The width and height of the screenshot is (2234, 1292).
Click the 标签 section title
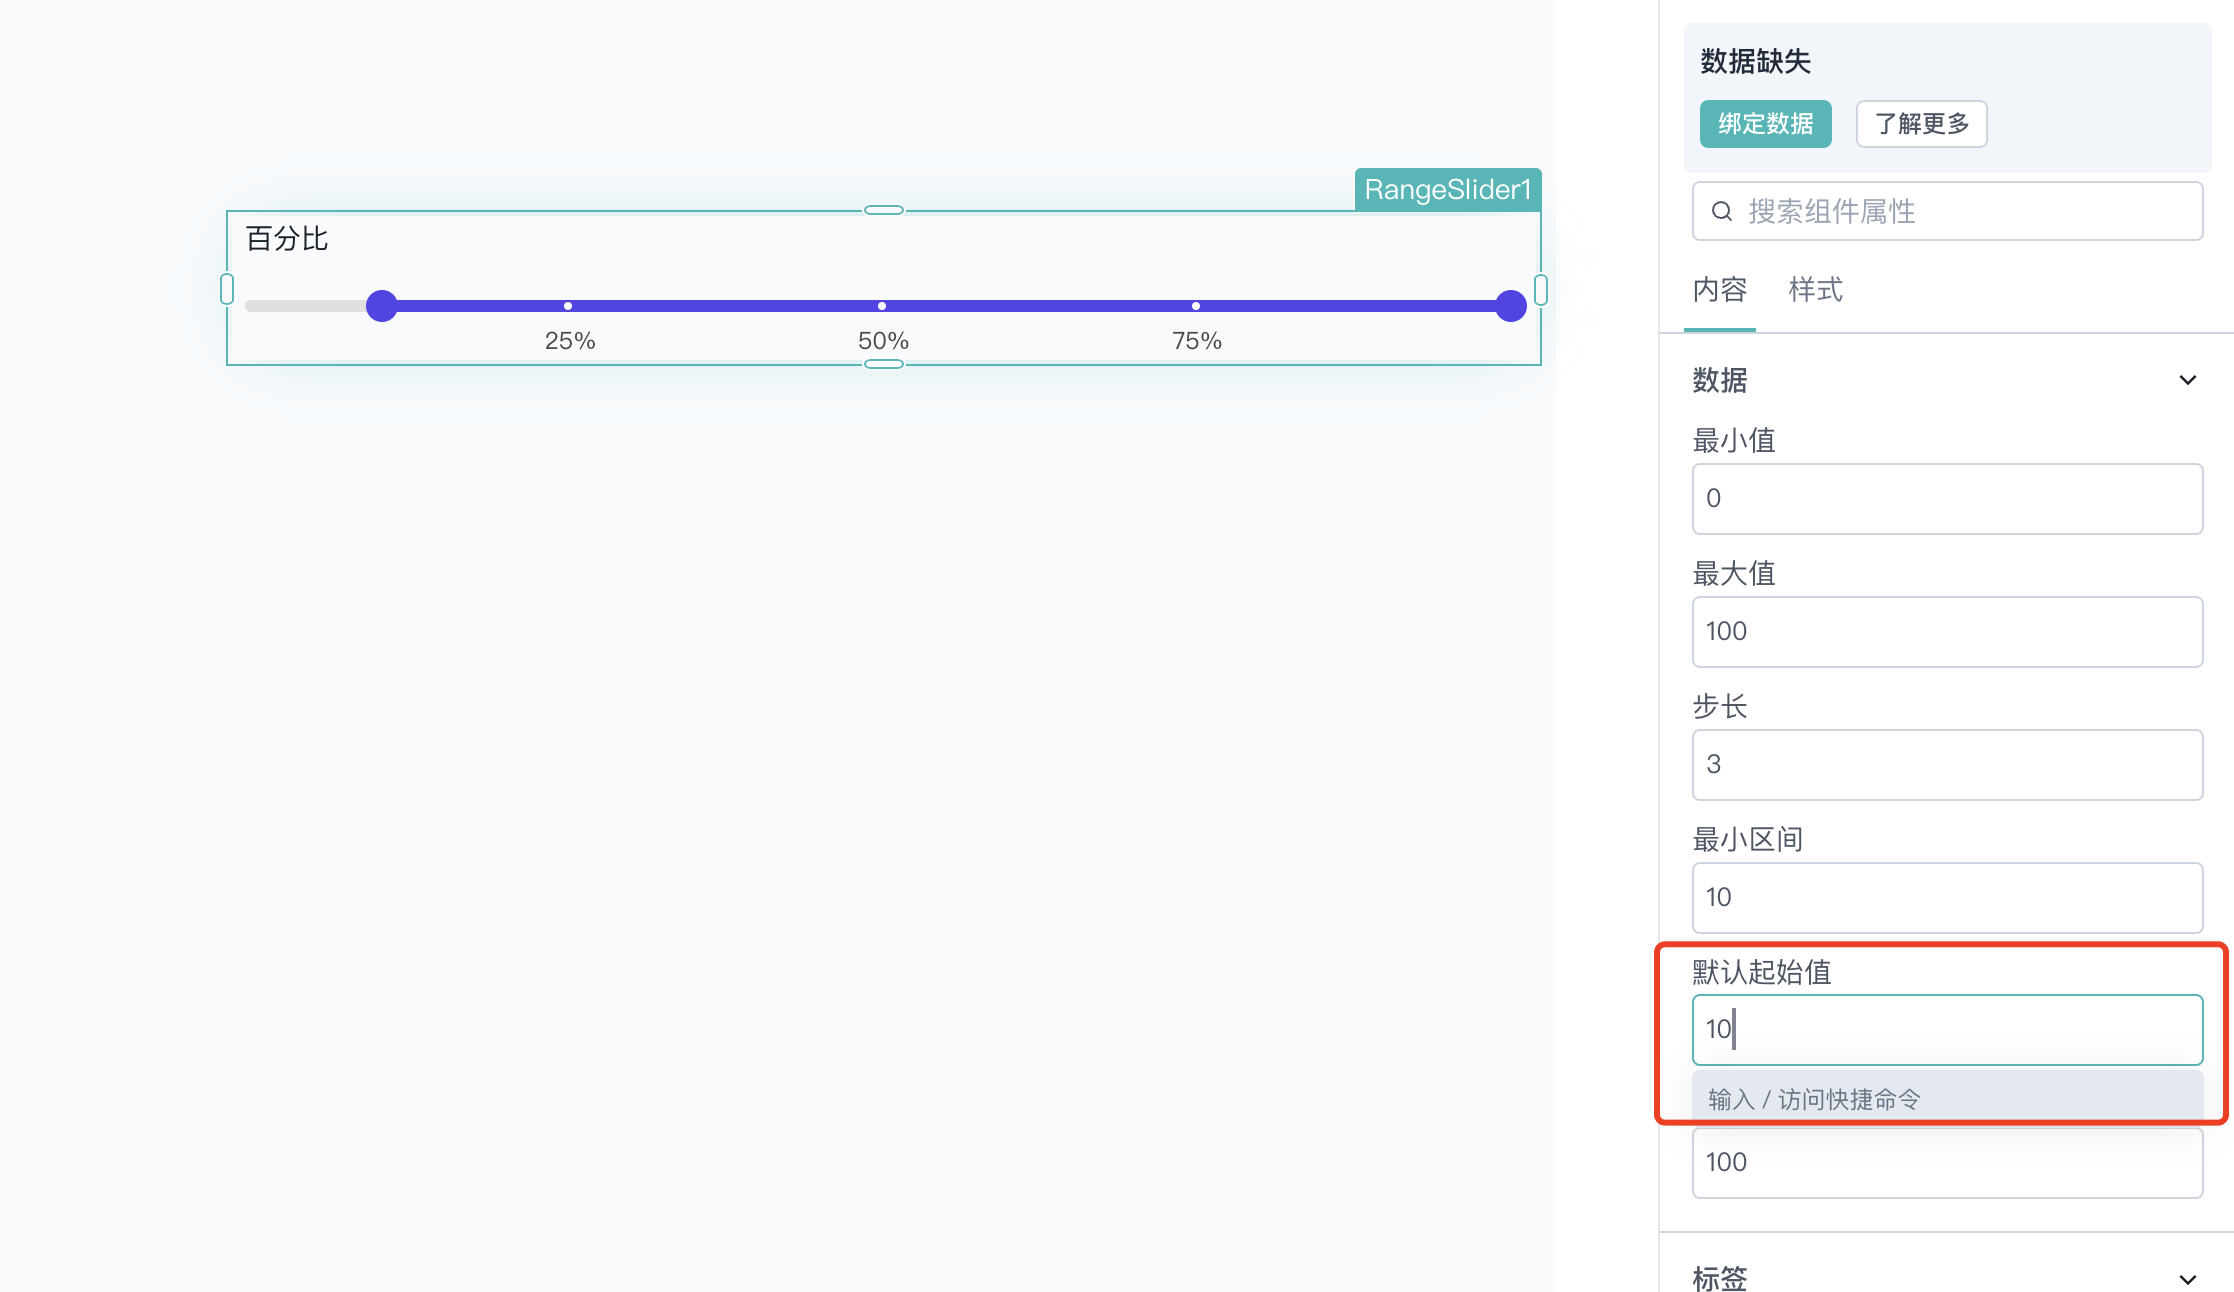pos(1720,1277)
